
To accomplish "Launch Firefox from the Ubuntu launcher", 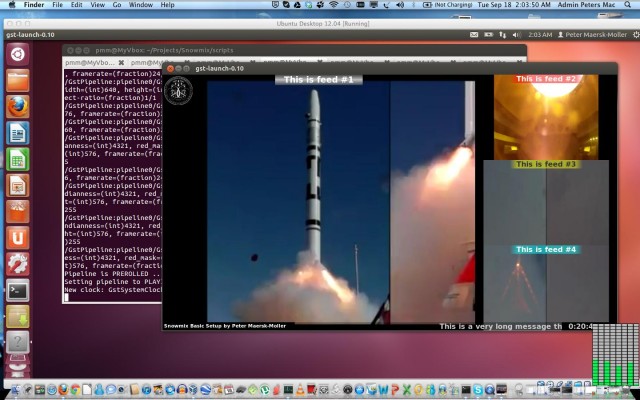I will [17, 106].
